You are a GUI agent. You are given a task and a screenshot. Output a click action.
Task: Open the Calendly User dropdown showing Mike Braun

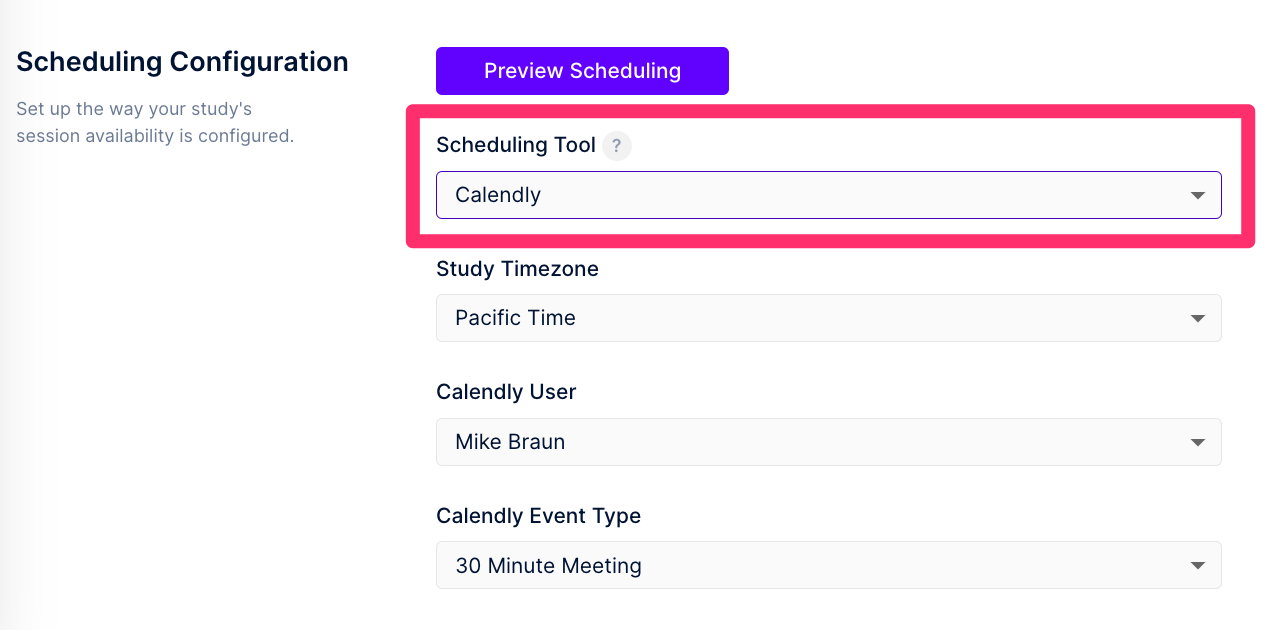[828, 442]
